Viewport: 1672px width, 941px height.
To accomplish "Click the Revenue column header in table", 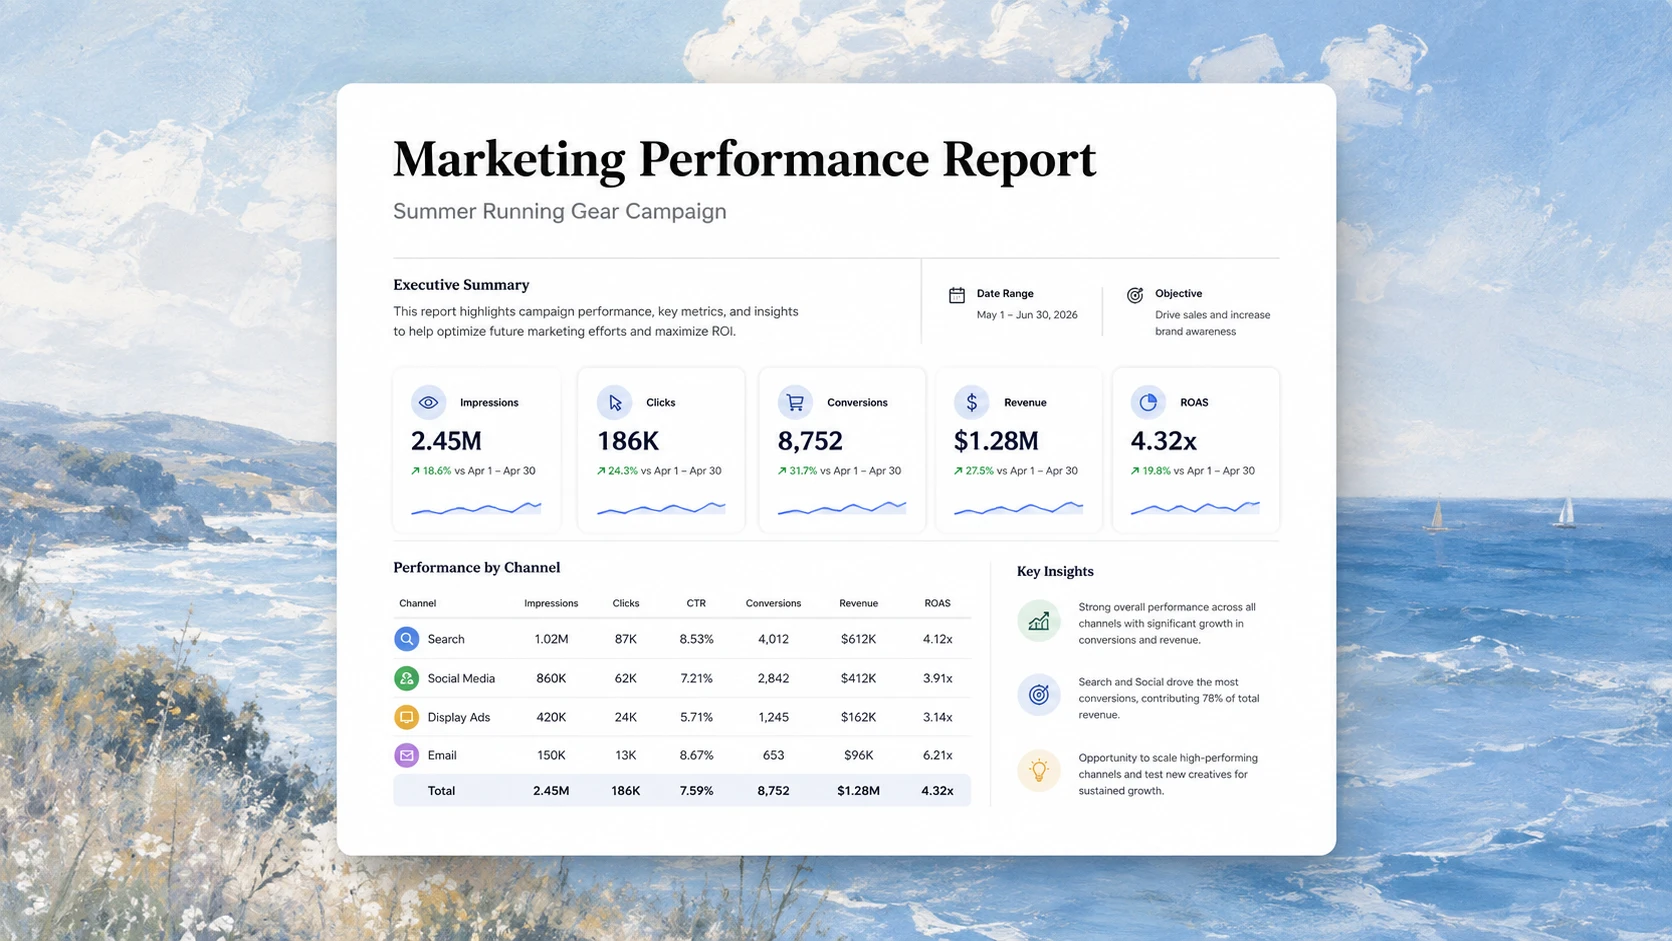I will click(858, 603).
